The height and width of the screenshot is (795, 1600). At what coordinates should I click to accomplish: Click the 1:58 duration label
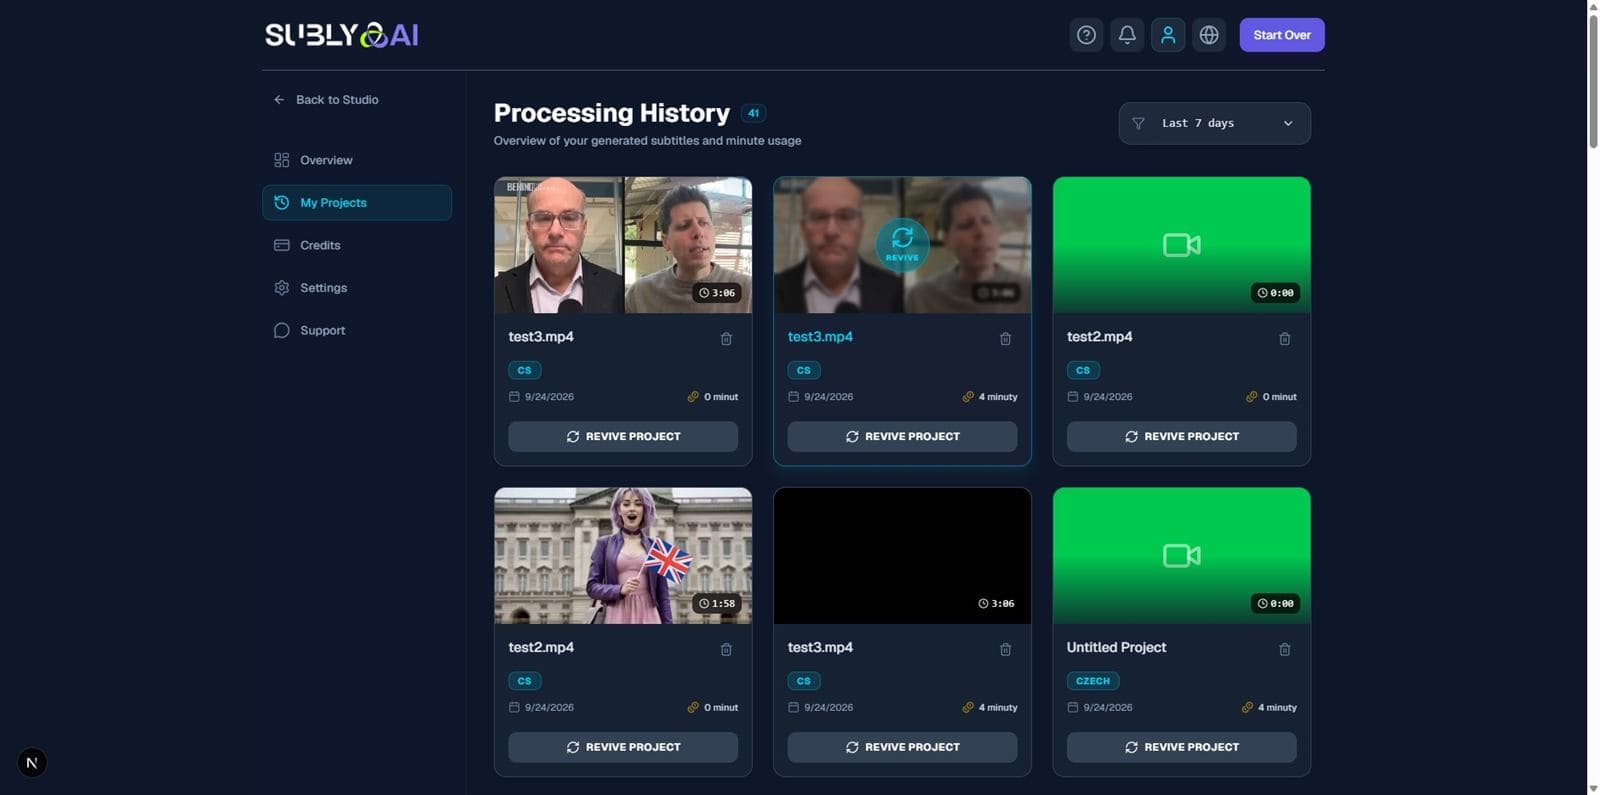click(717, 604)
